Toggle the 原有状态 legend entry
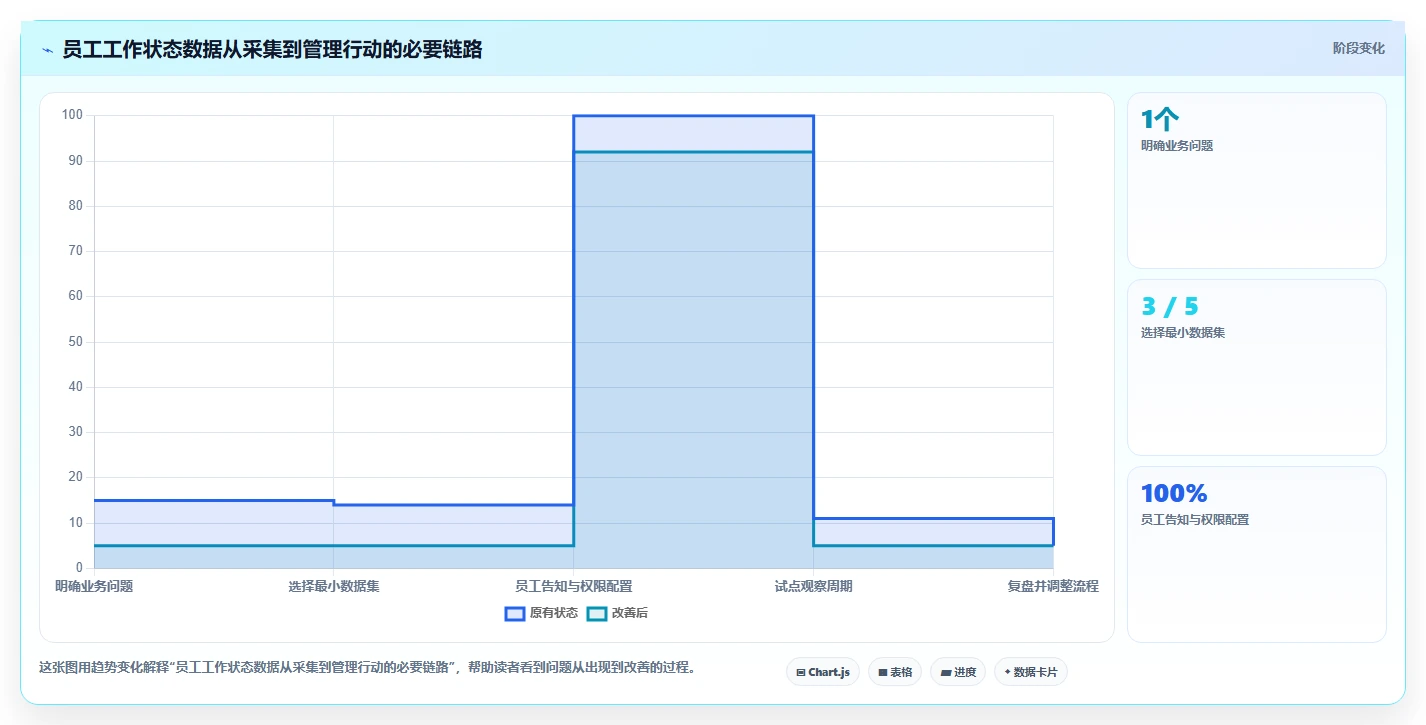 click(x=541, y=613)
